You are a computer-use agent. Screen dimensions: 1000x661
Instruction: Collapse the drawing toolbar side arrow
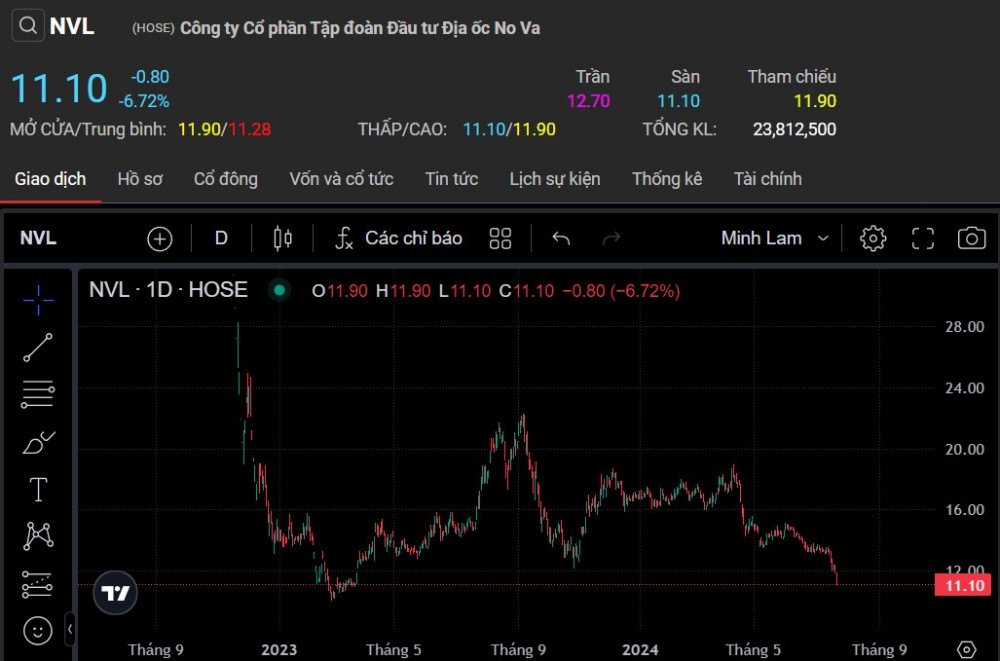(70, 629)
